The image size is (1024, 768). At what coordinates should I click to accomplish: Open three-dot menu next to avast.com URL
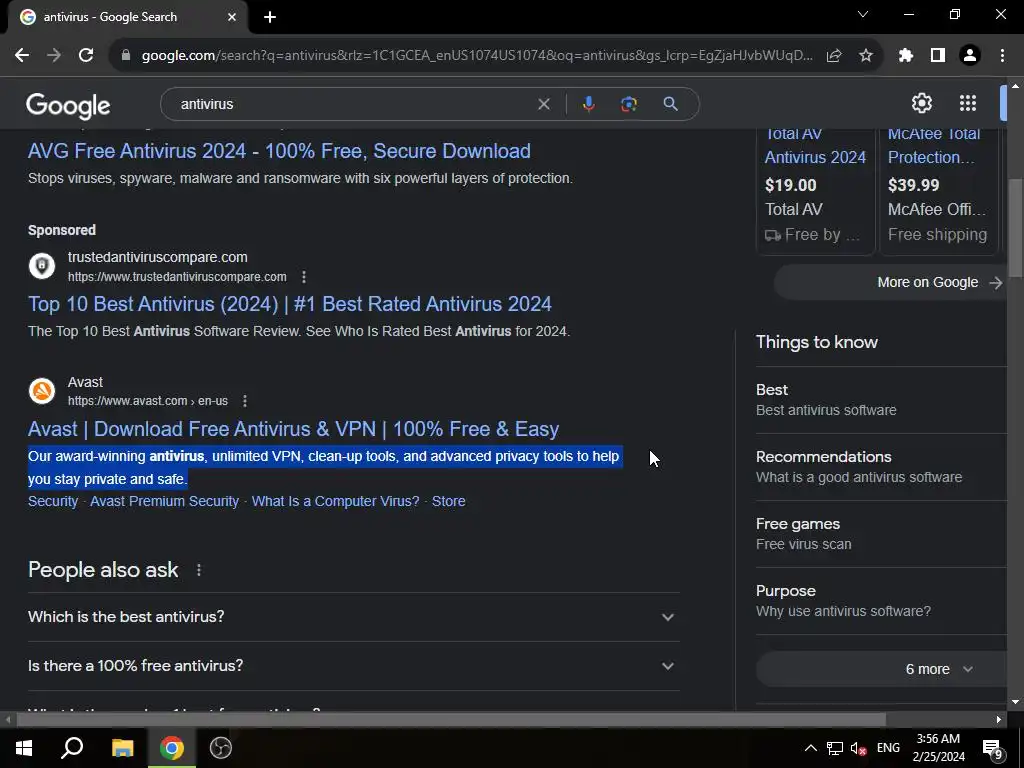[x=245, y=401]
